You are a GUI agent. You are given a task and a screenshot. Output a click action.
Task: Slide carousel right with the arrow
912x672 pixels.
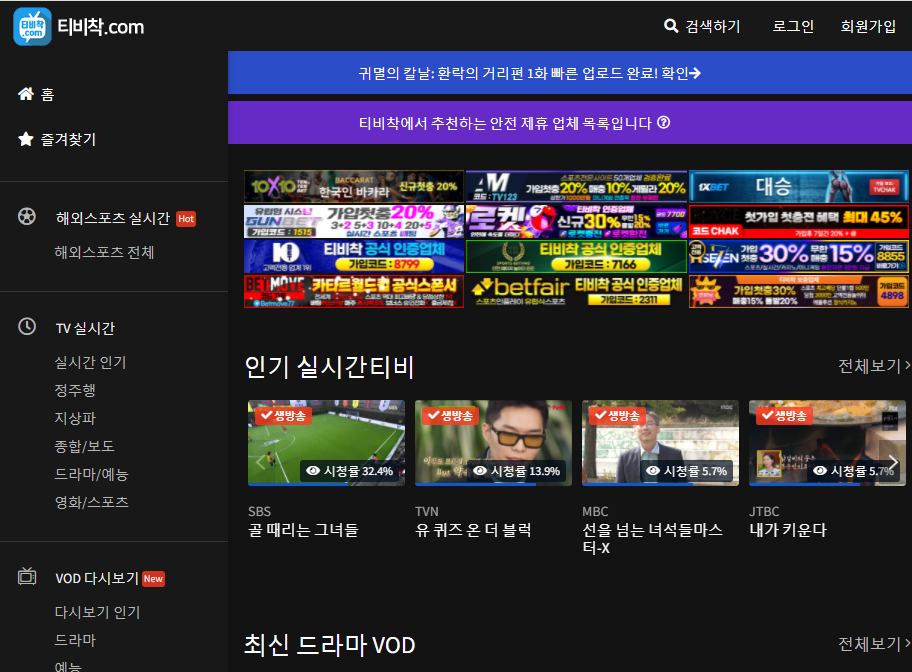coord(893,463)
